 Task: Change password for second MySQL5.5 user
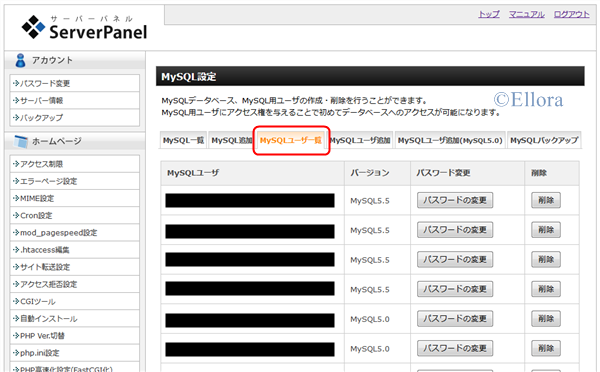coord(455,230)
